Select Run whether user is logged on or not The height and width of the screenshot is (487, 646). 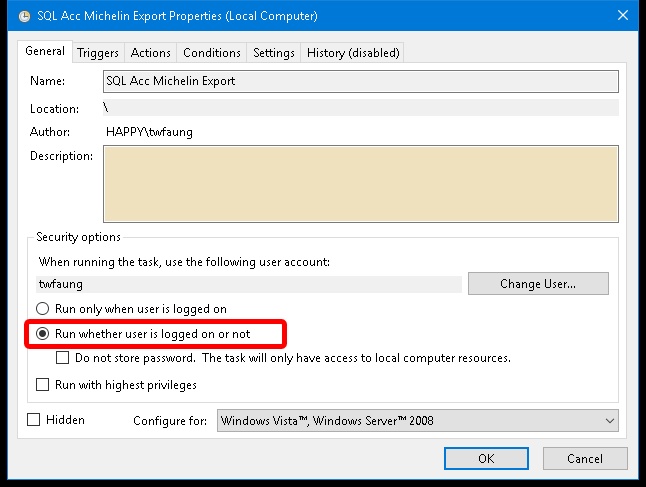pos(43,333)
